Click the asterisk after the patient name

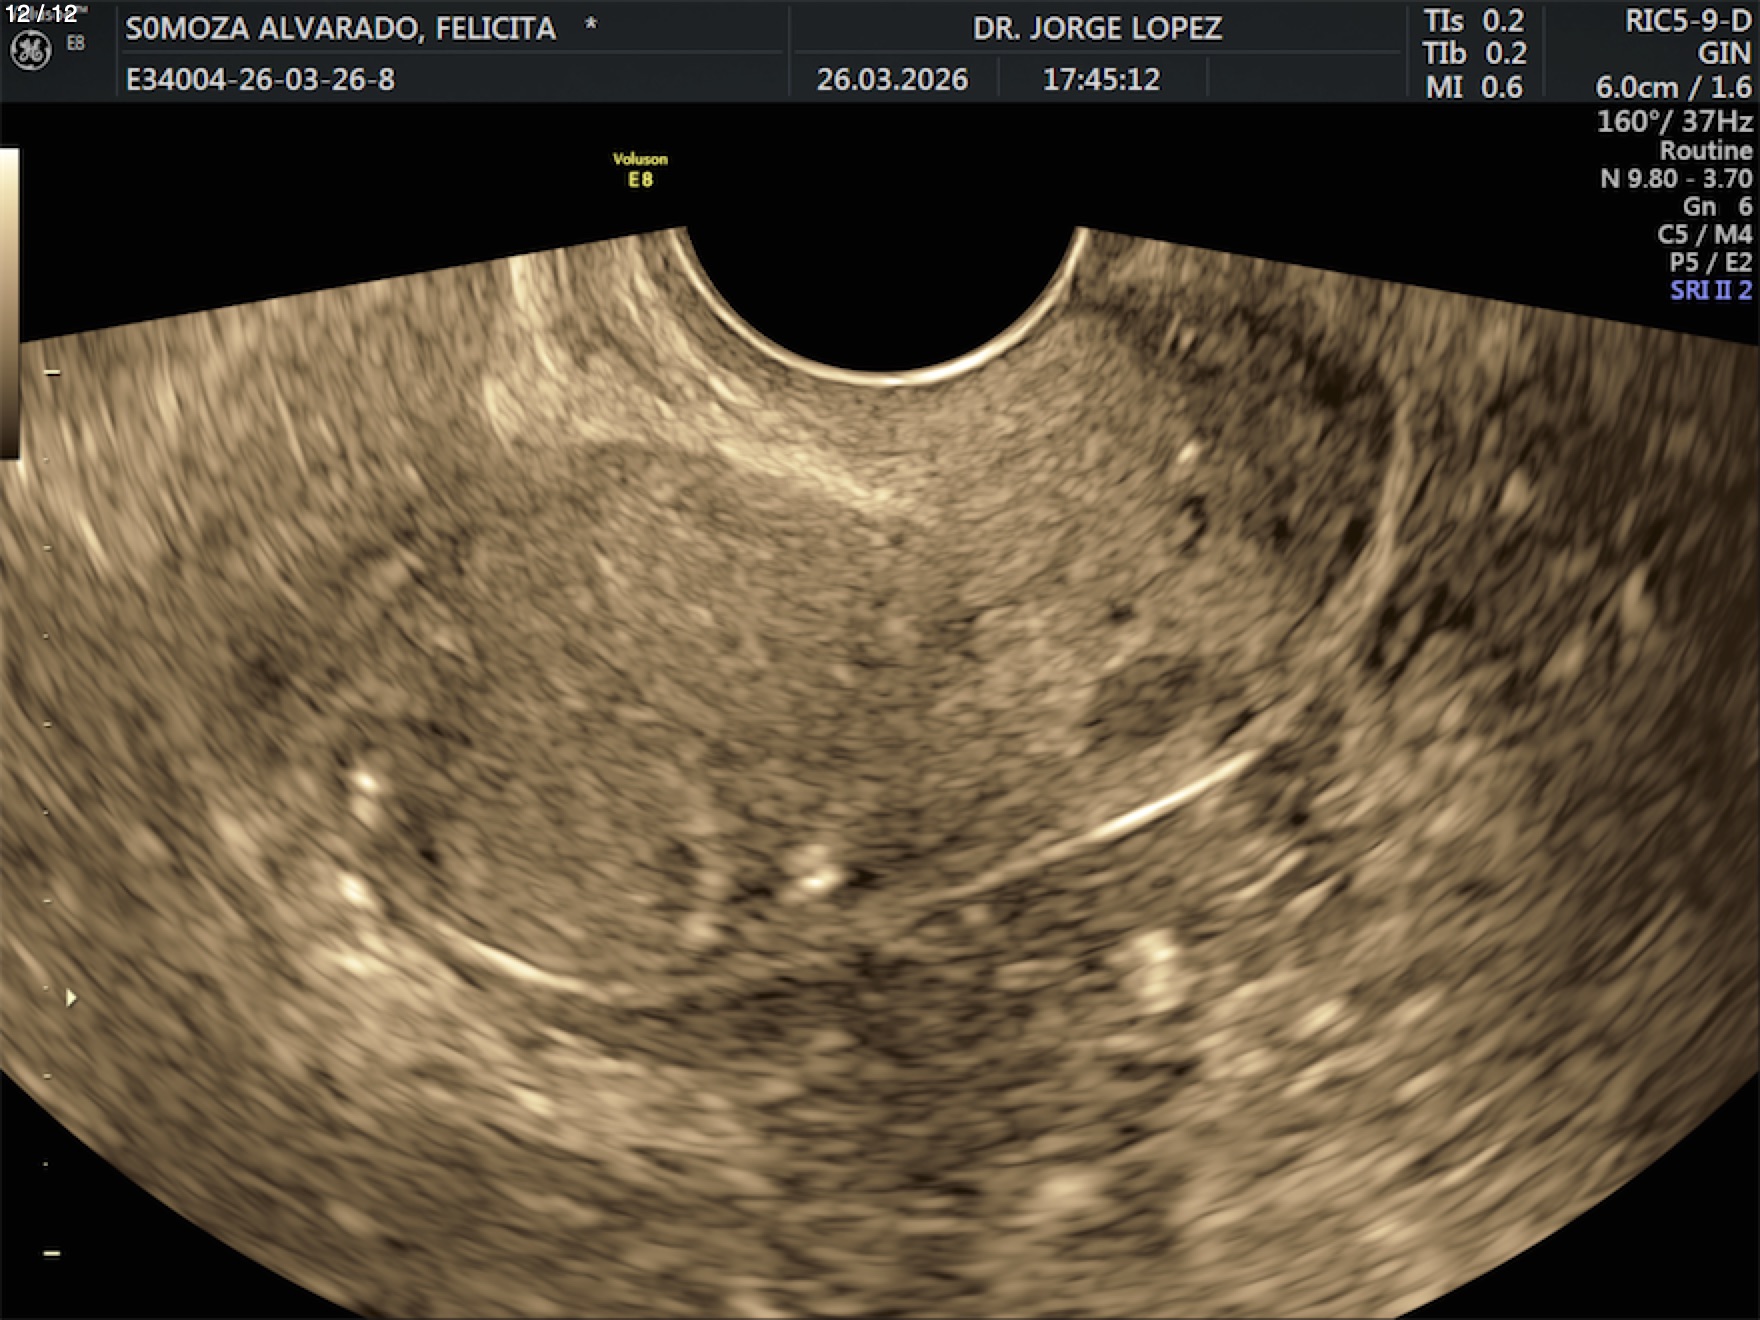pos(591,24)
